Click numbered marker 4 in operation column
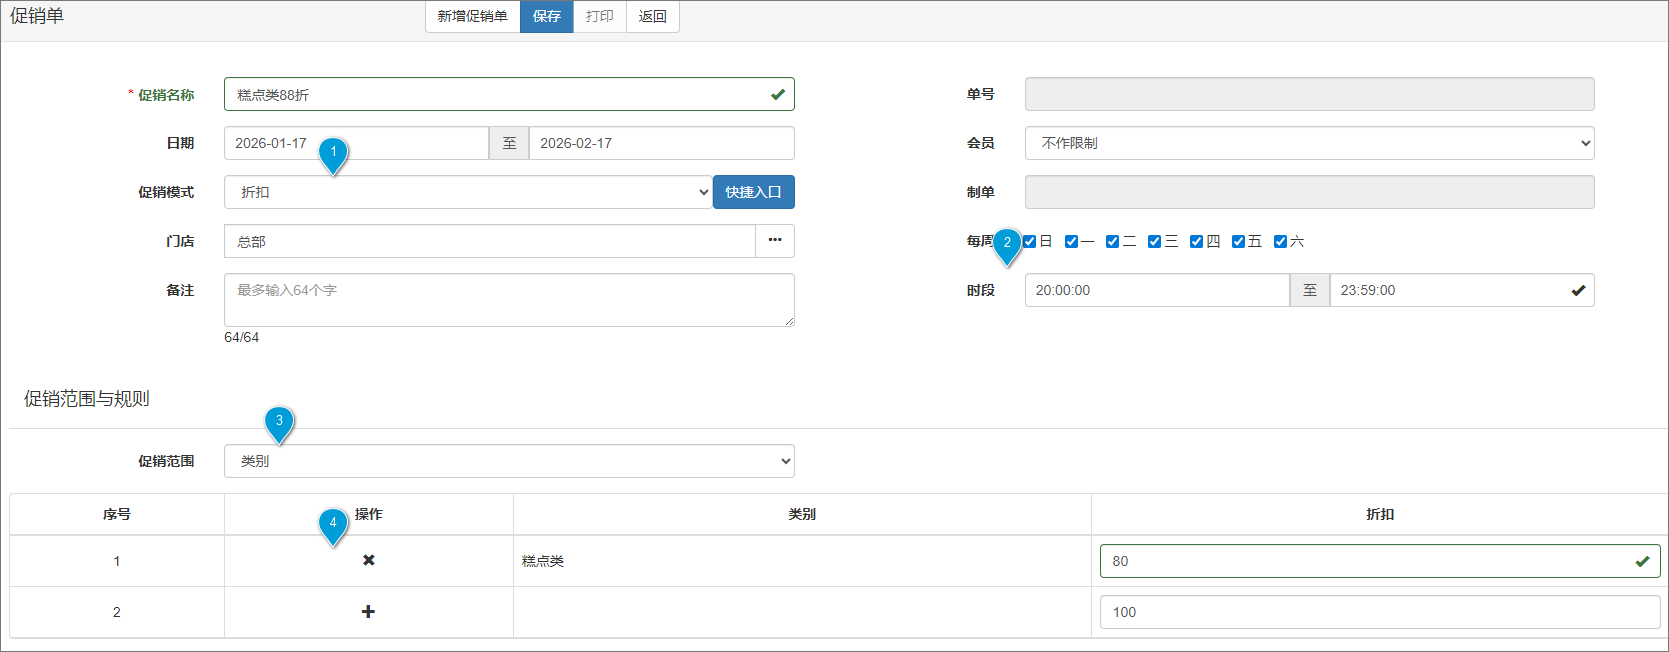This screenshot has width=1669, height=652. [333, 523]
